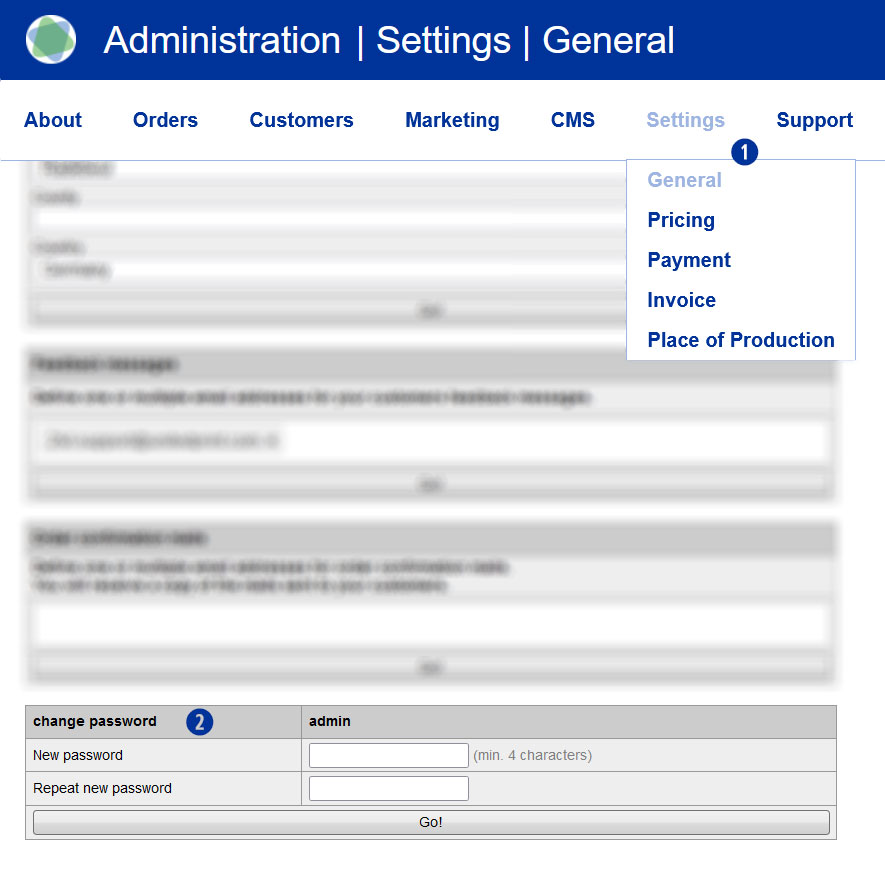
Task: Open the Customers menu item
Action: [301, 120]
